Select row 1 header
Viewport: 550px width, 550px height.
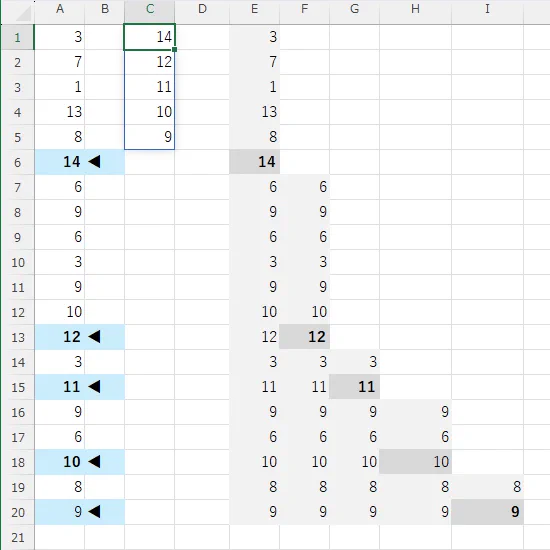tap(18, 37)
